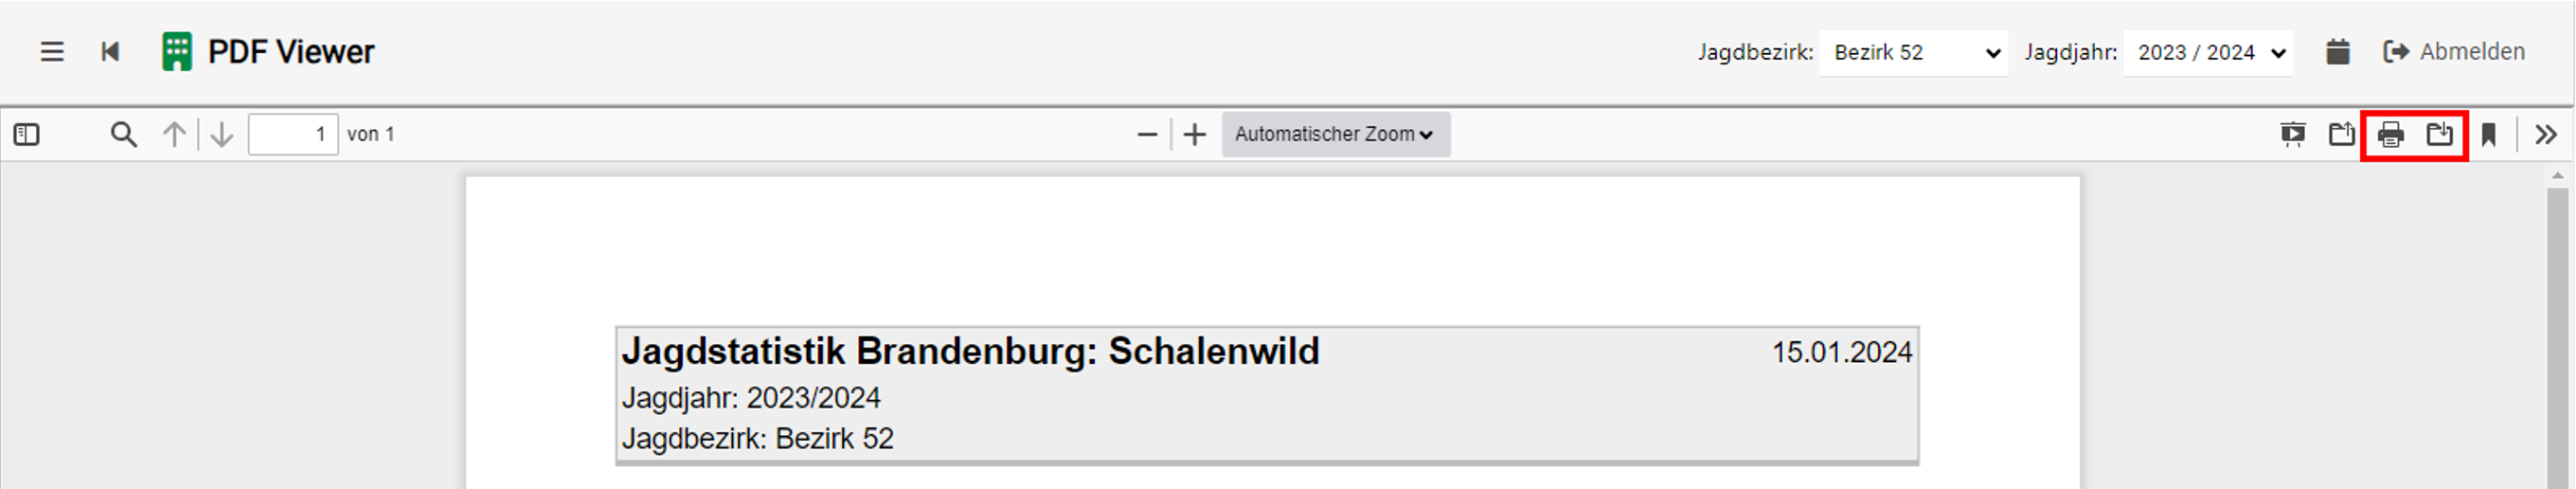Screen dimensions: 2576x489
Task: Print the PDF document
Action: pyautogui.click(x=2390, y=134)
